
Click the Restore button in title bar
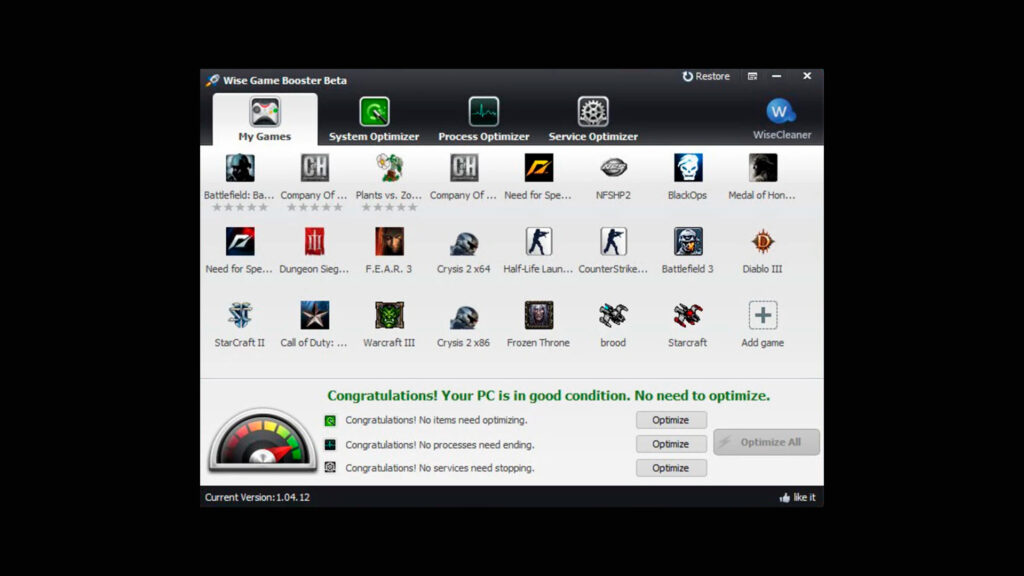click(706, 76)
